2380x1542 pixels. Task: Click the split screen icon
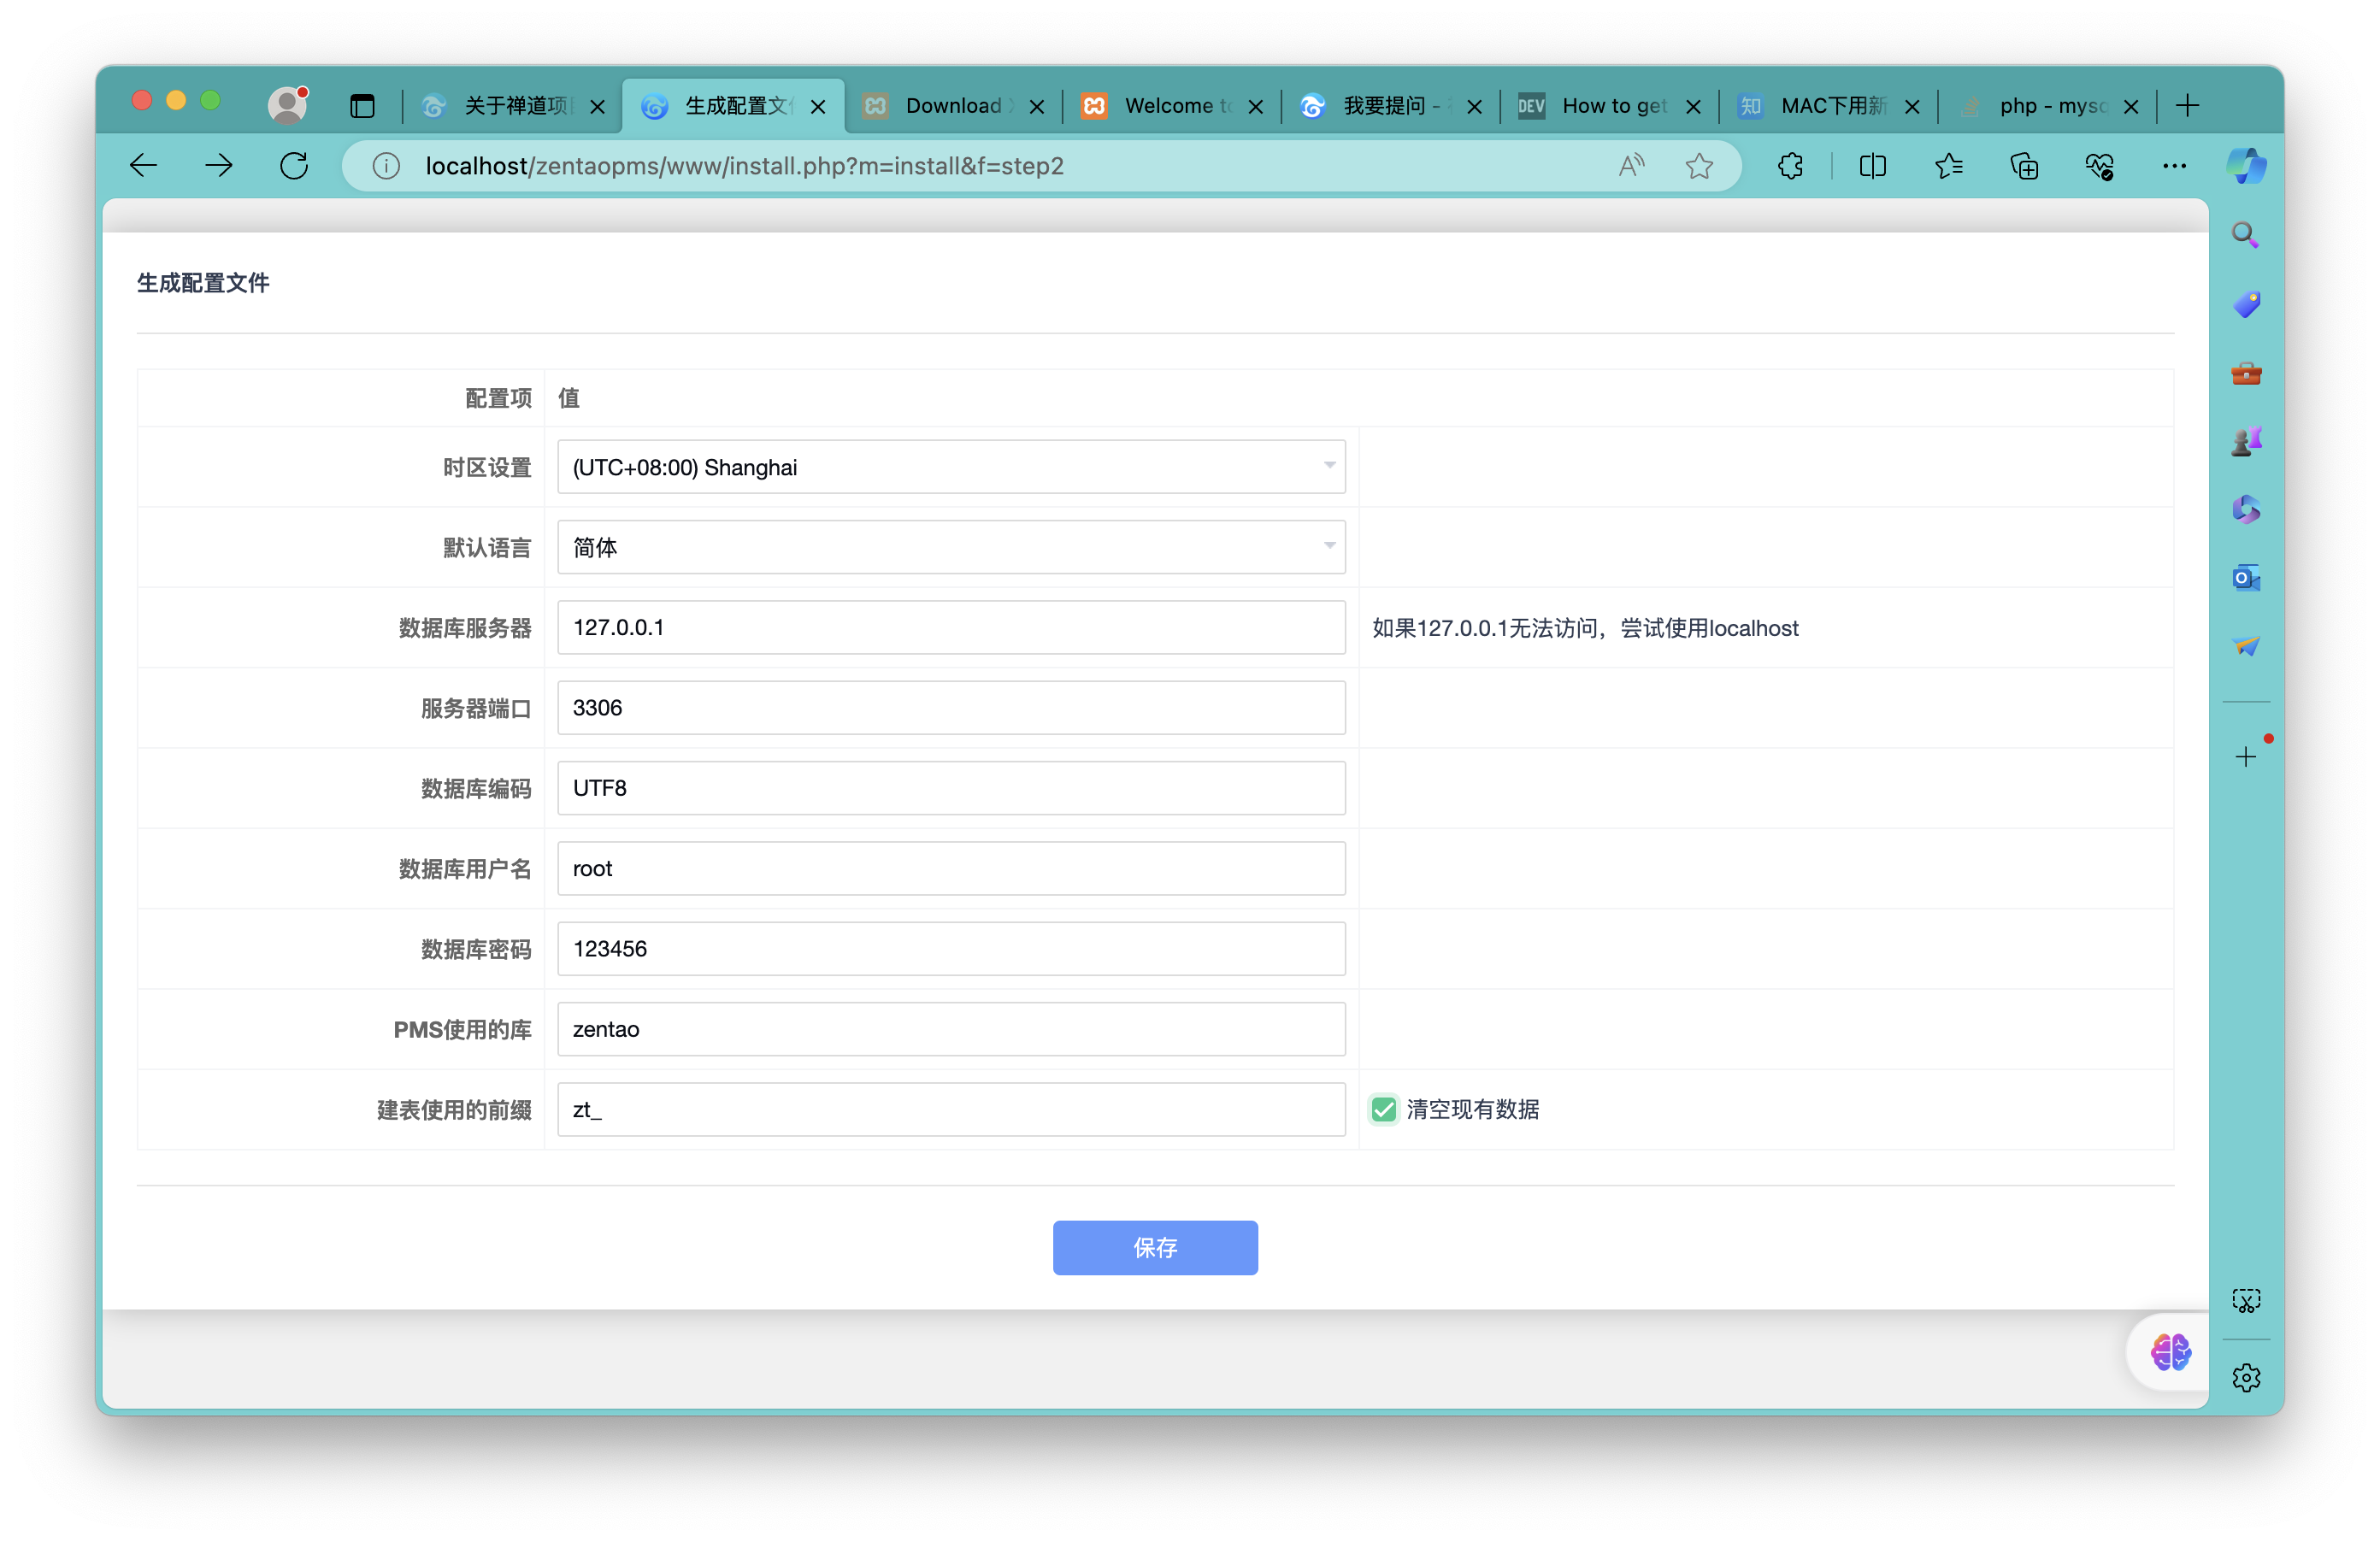coord(1872,166)
